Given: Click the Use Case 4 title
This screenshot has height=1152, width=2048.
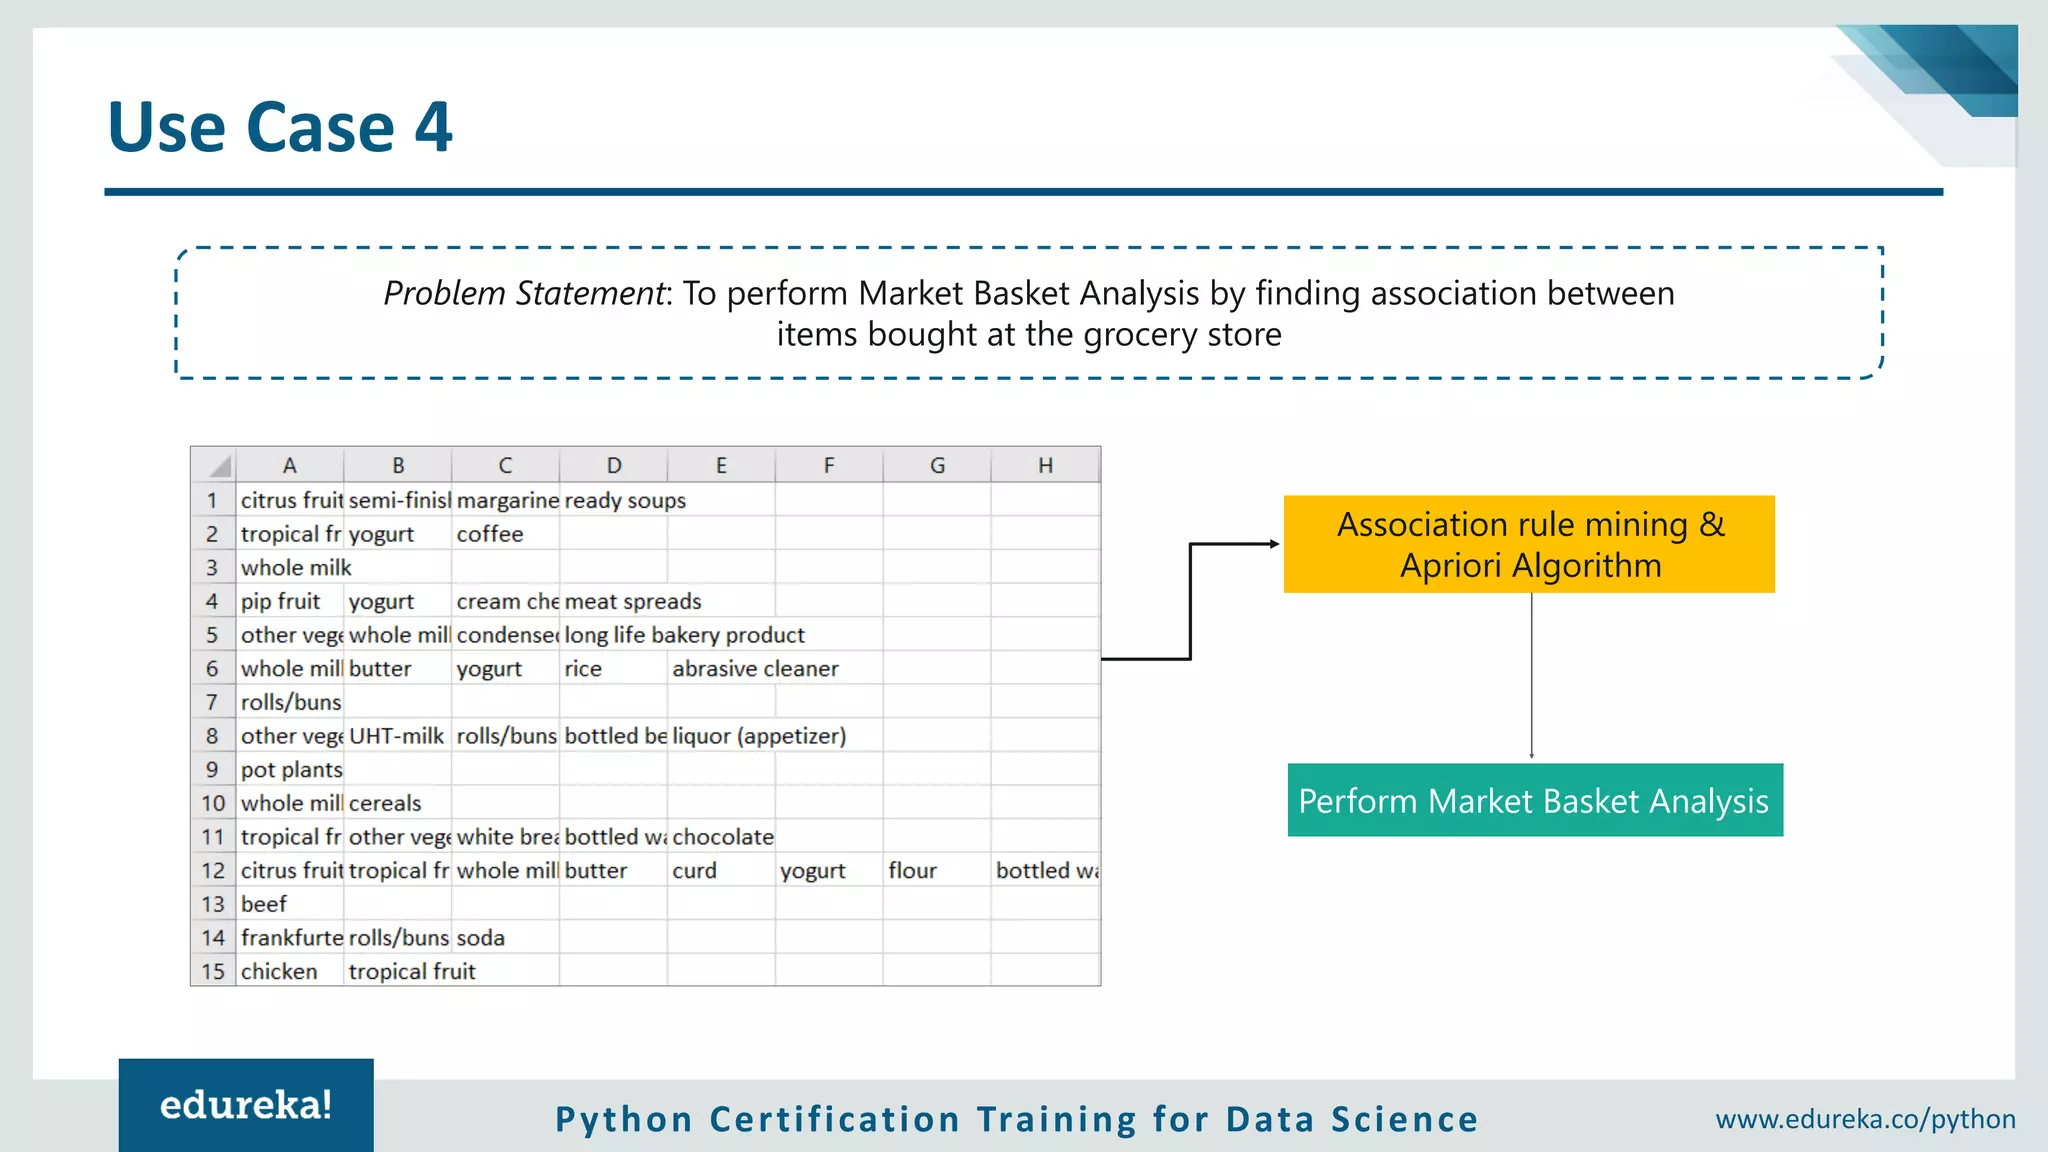Looking at the screenshot, I should (280, 127).
